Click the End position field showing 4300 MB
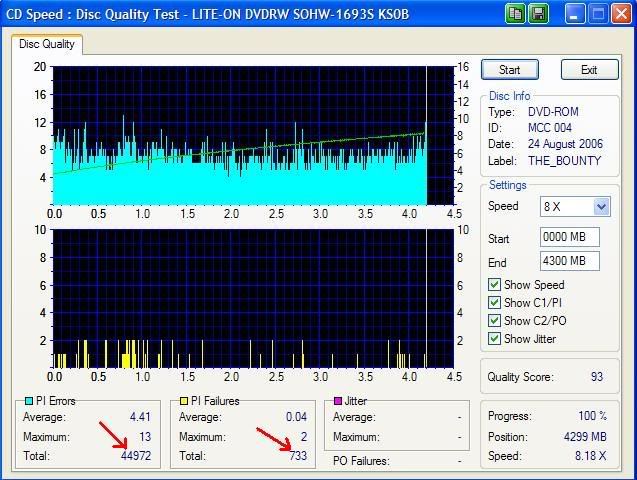Viewport: 637px width, 480px height. (x=569, y=261)
